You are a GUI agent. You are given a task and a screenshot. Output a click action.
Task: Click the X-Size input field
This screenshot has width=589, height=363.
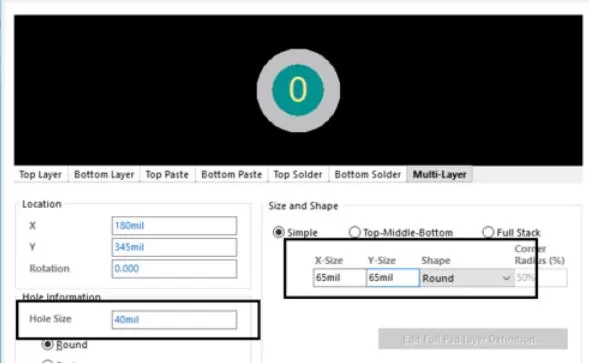tap(340, 278)
